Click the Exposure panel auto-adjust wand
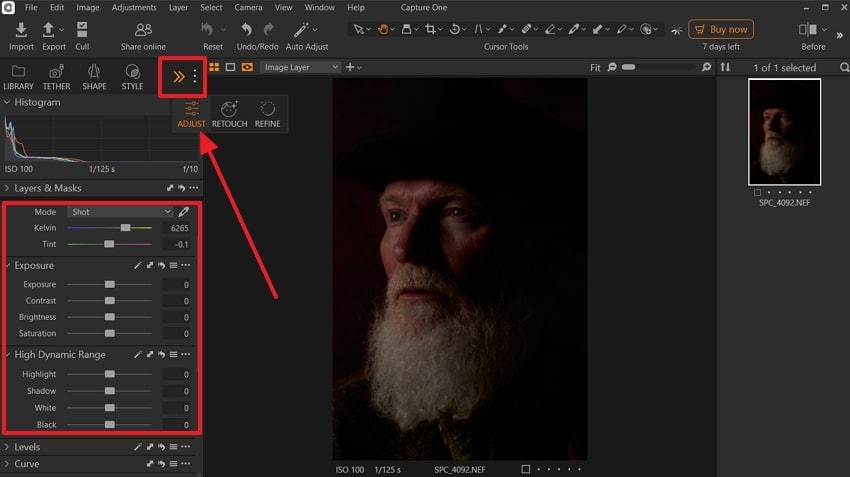The height and width of the screenshot is (477, 850). click(138, 265)
